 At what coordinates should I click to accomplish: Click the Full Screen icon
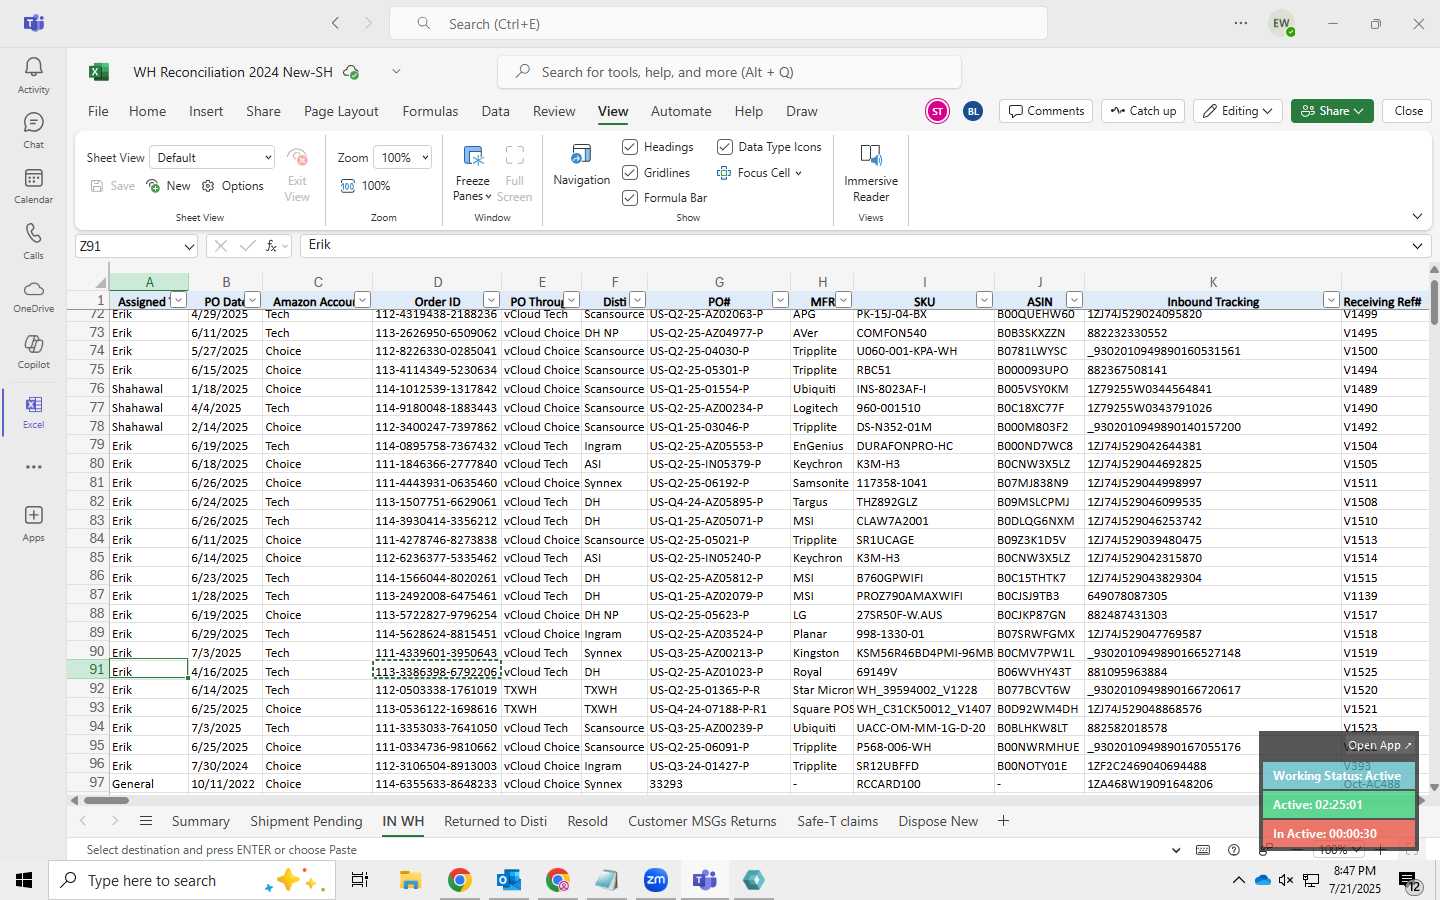tap(514, 156)
